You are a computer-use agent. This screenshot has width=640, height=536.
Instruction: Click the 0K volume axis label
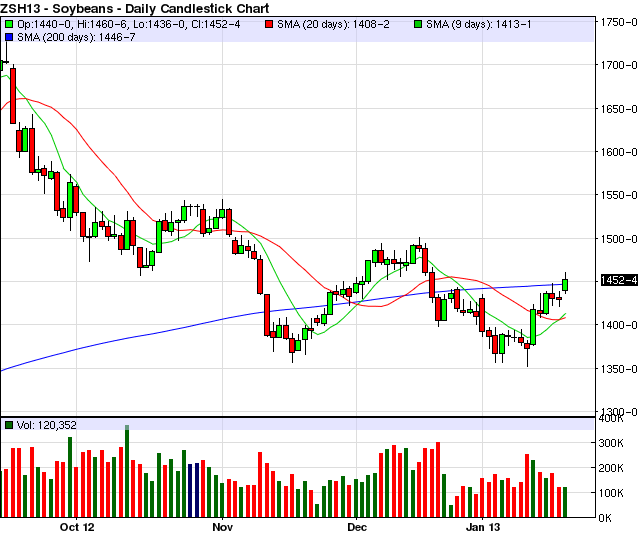click(605, 518)
